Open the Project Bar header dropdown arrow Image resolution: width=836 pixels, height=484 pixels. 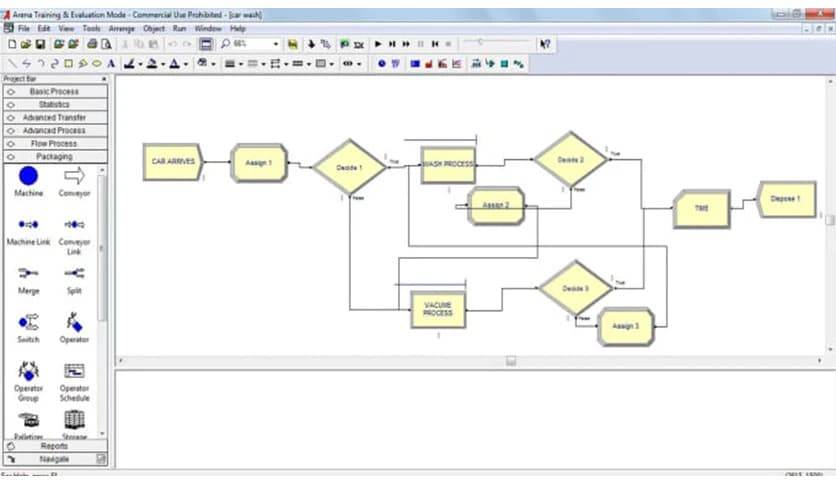coord(104,79)
